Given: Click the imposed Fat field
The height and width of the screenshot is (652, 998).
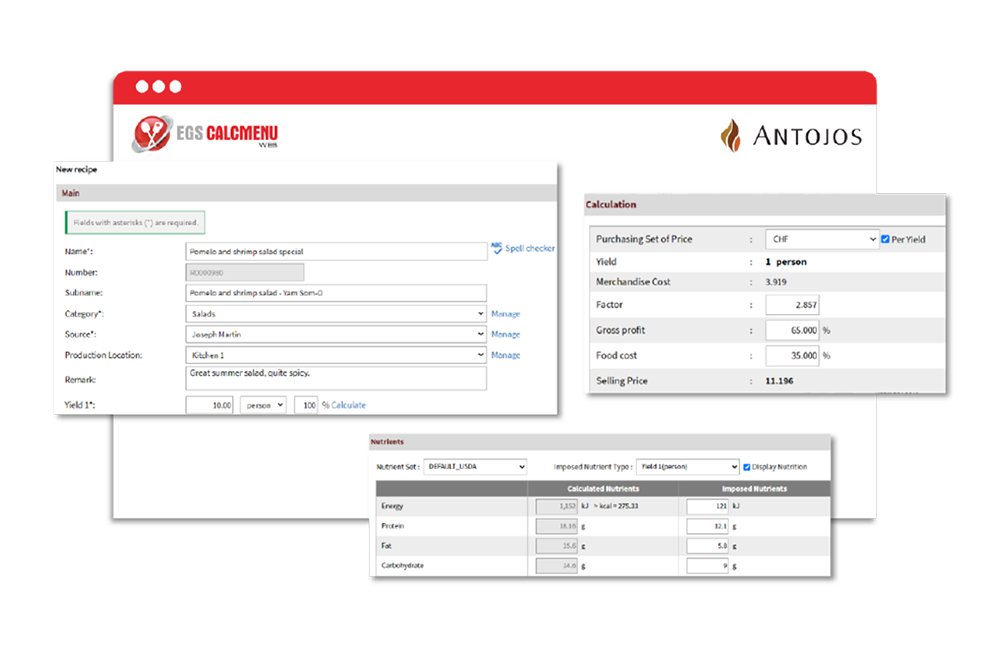Looking at the screenshot, I should tap(707, 546).
